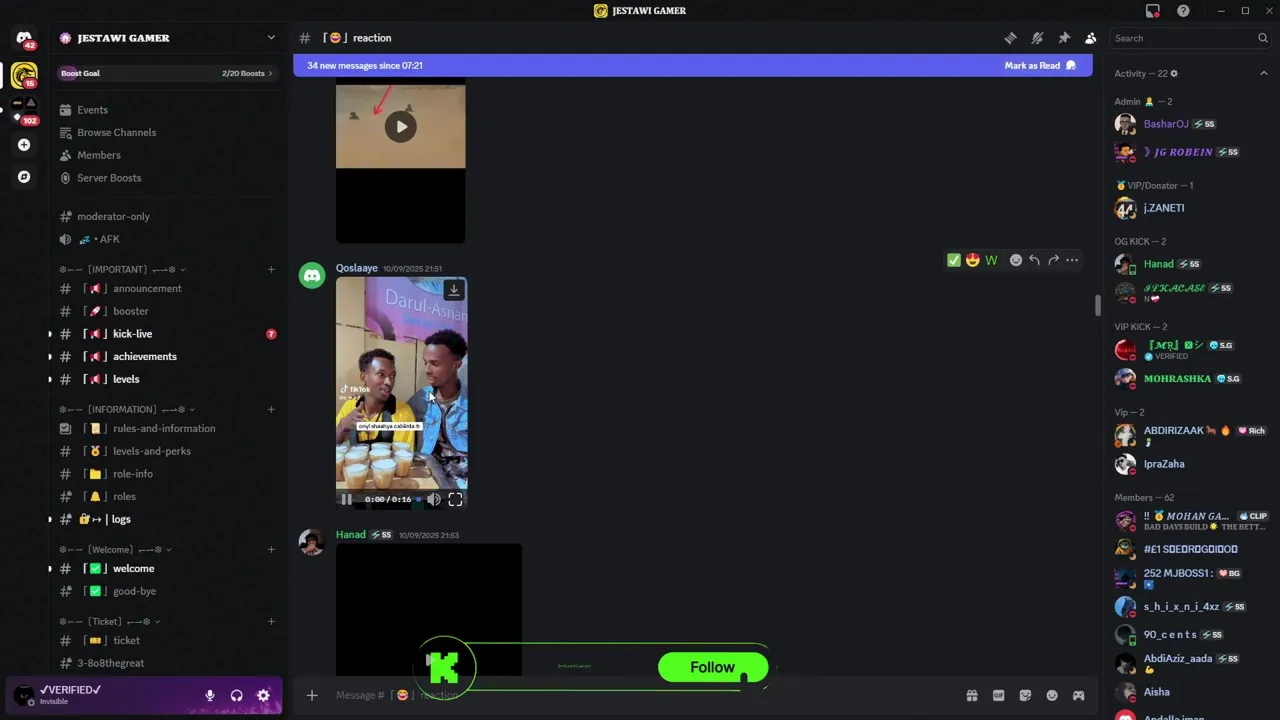Create channel in Welcome category
The image size is (1280, 720).
pos(271,549)
